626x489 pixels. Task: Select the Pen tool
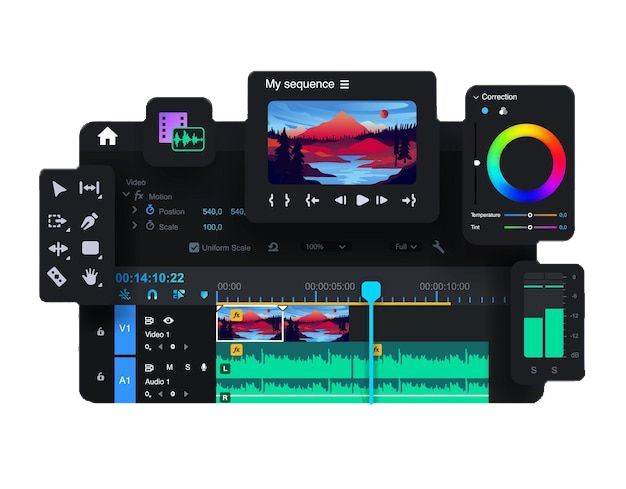pos(90,220)
